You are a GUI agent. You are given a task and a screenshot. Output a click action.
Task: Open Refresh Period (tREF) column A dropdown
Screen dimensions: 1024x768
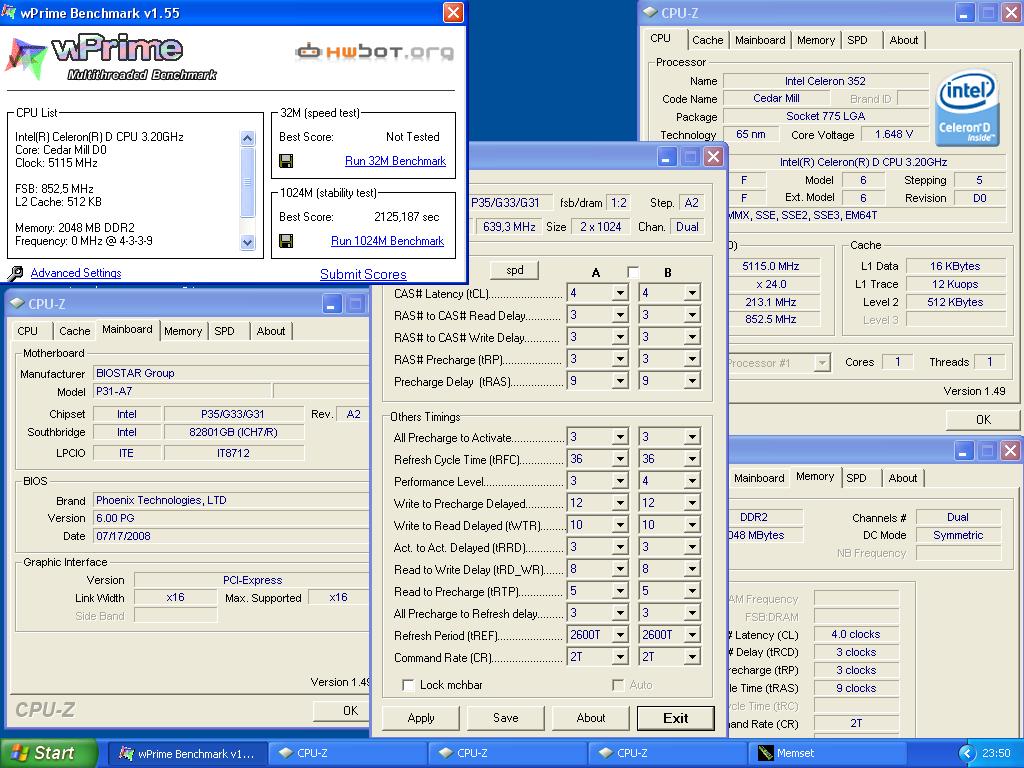click(620, 635)
